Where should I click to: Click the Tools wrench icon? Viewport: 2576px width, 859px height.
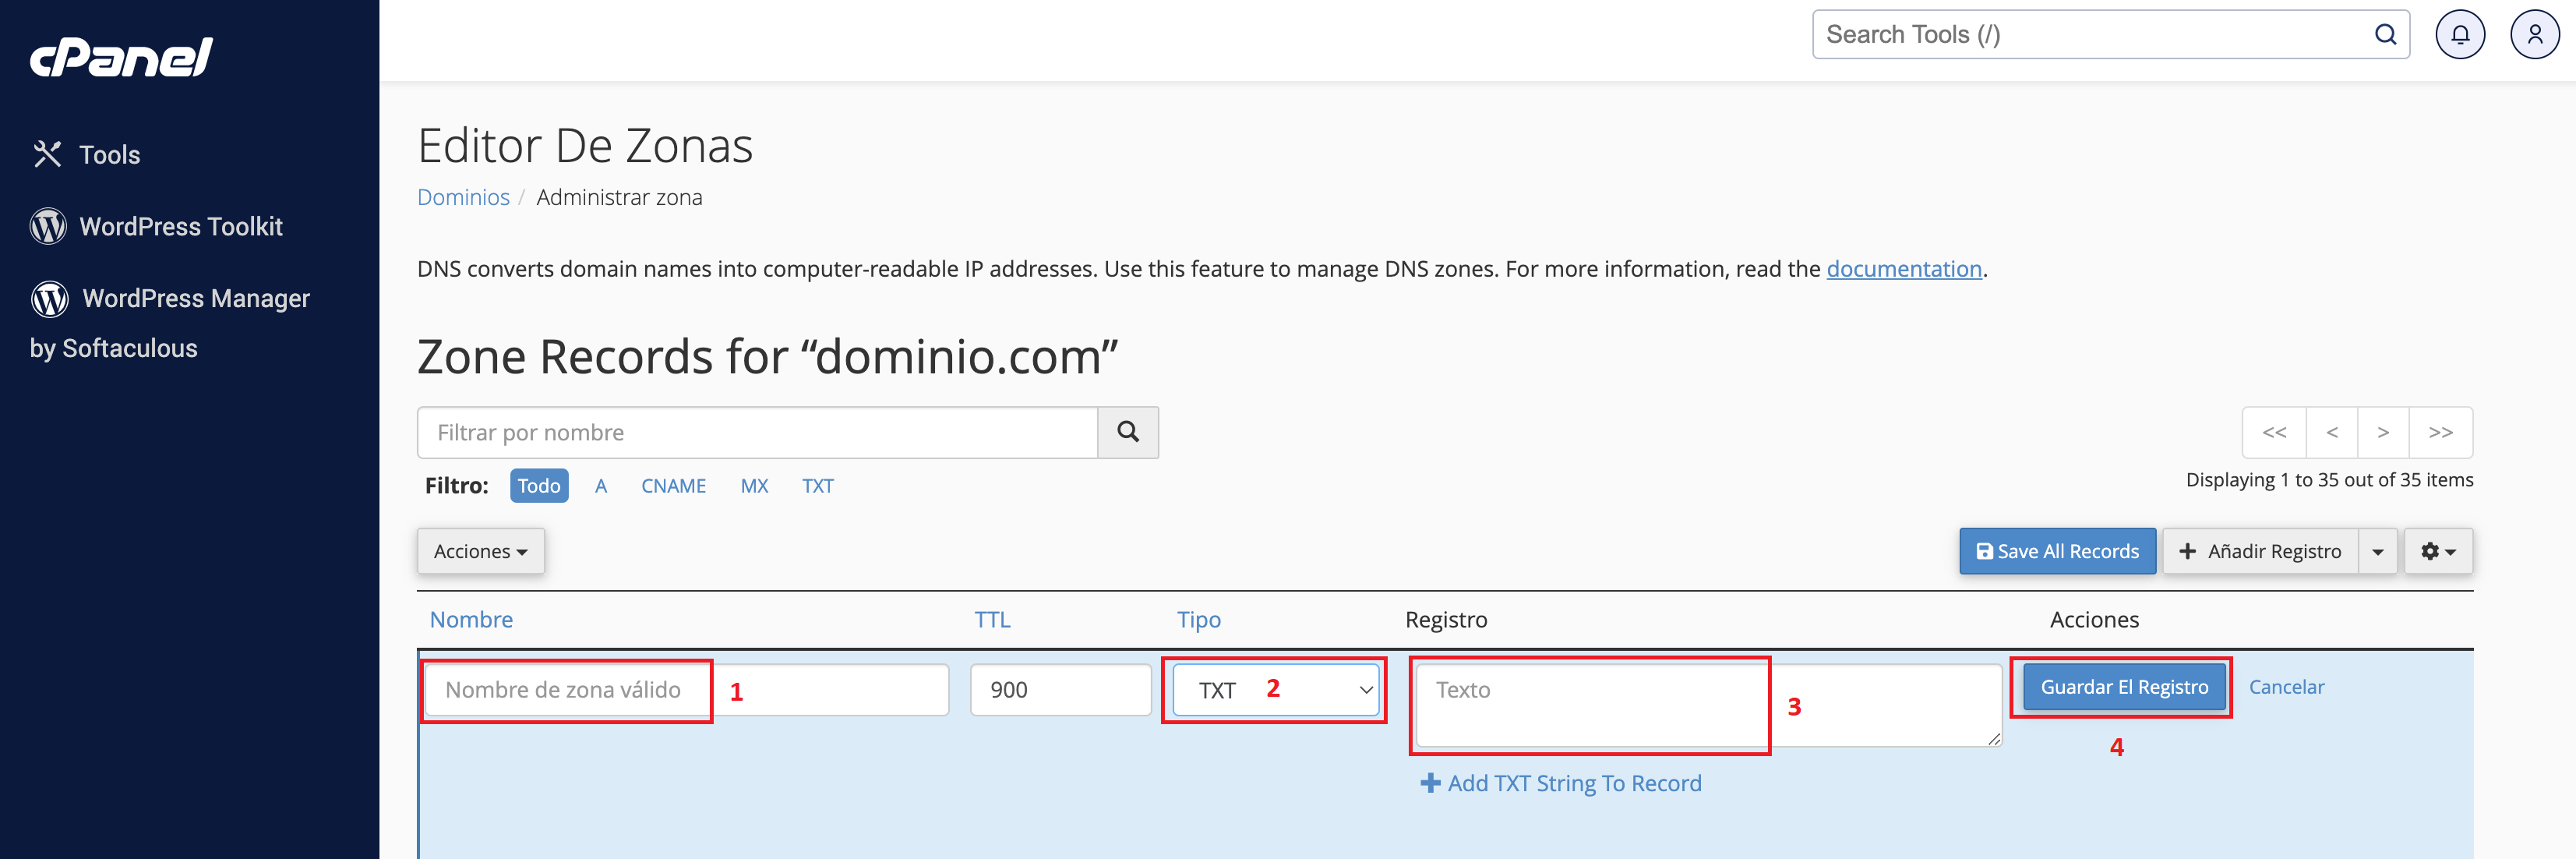[x=47, y=154]
